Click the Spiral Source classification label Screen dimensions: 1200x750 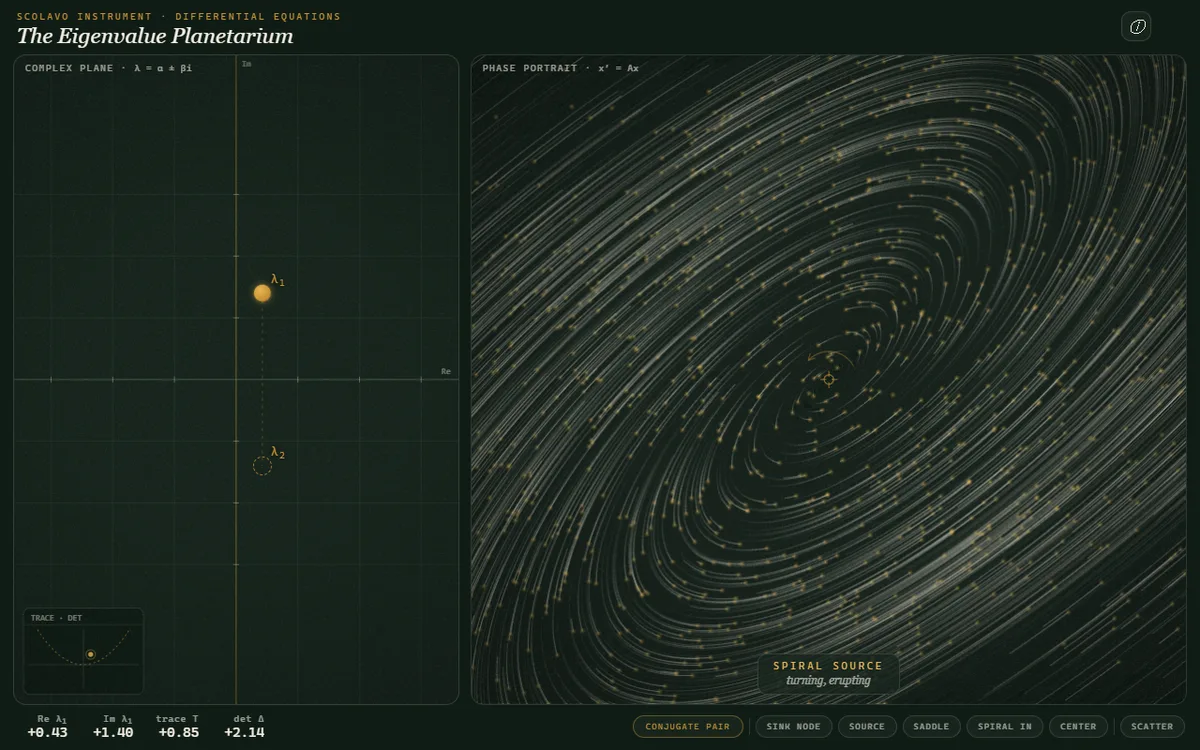click(828, 665)
